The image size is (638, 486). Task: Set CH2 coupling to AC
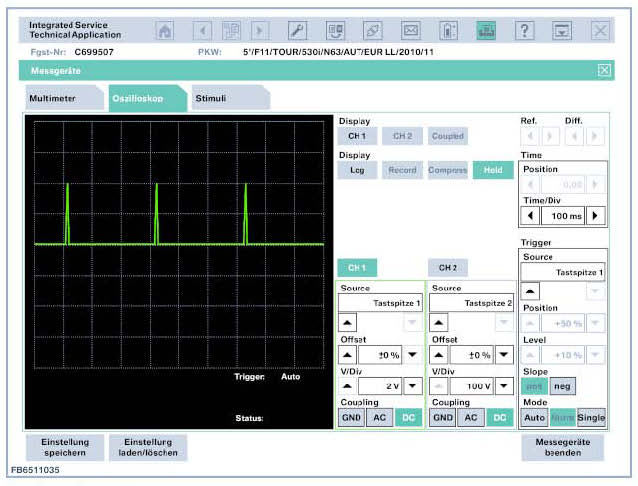pos(471,418)
